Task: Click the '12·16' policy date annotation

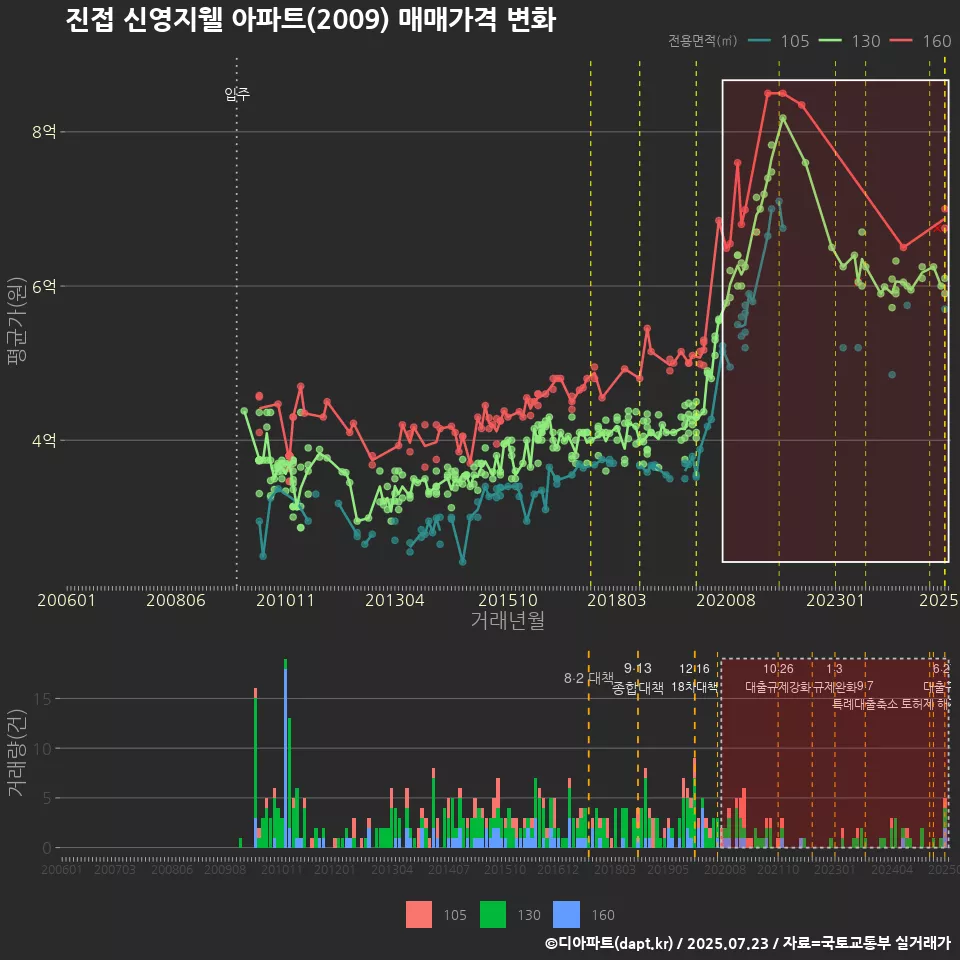Action: [694, 669]
